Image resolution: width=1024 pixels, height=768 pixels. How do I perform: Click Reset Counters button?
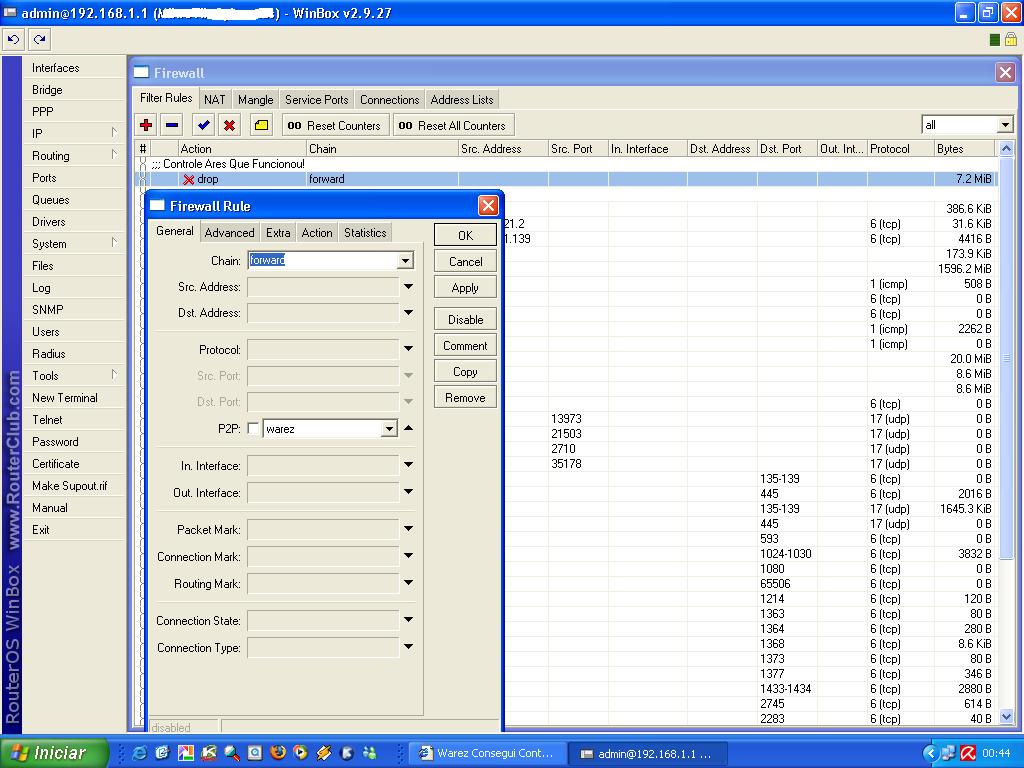tap(336, 125)
